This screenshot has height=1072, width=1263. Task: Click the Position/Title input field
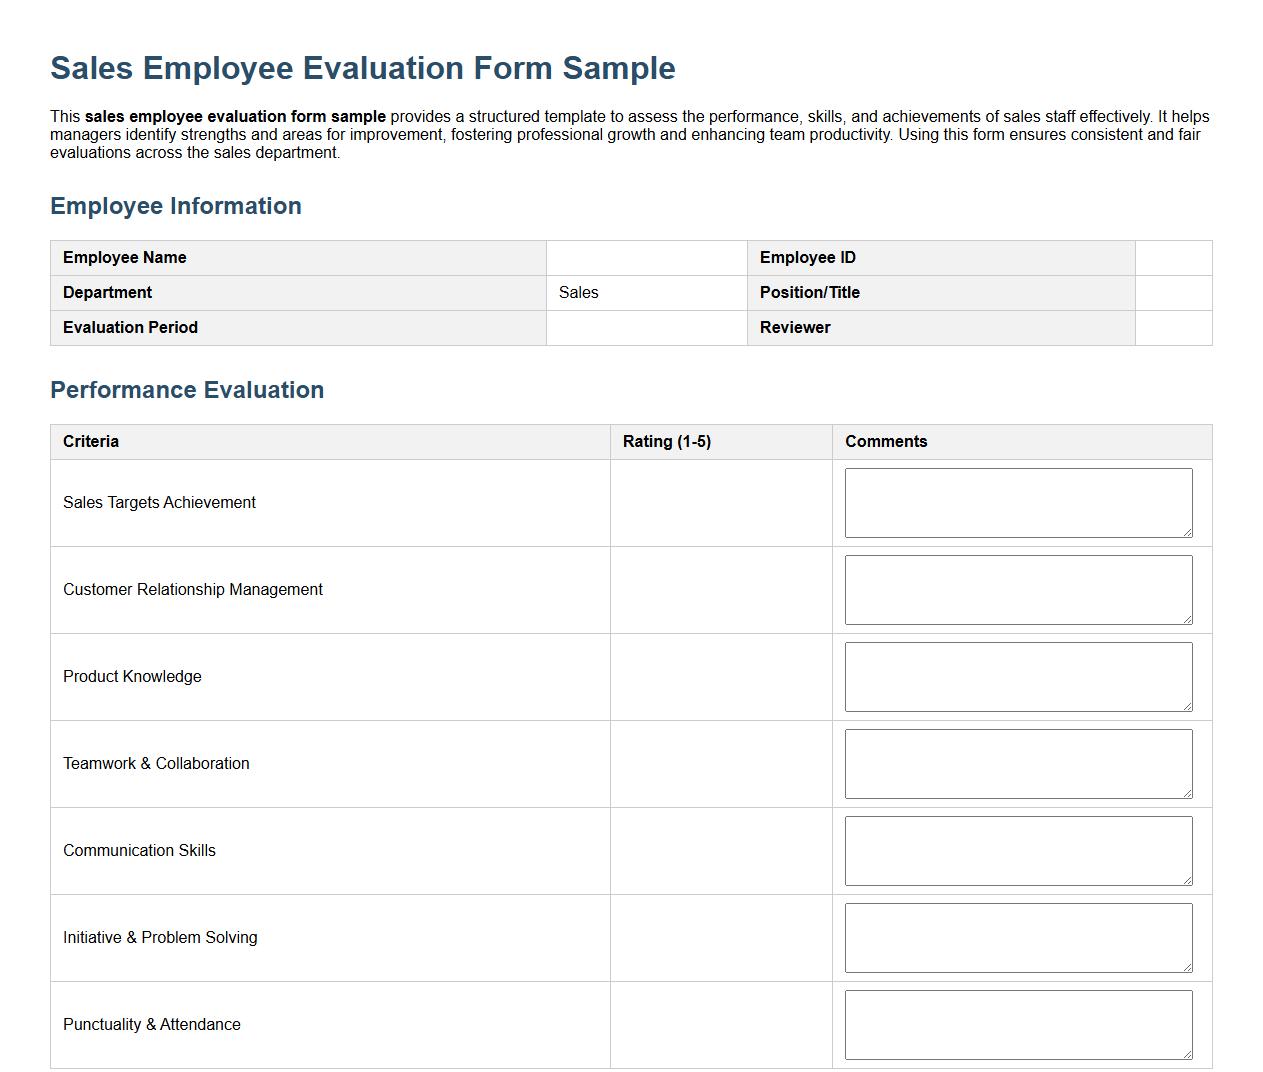tap(1173, 292)
